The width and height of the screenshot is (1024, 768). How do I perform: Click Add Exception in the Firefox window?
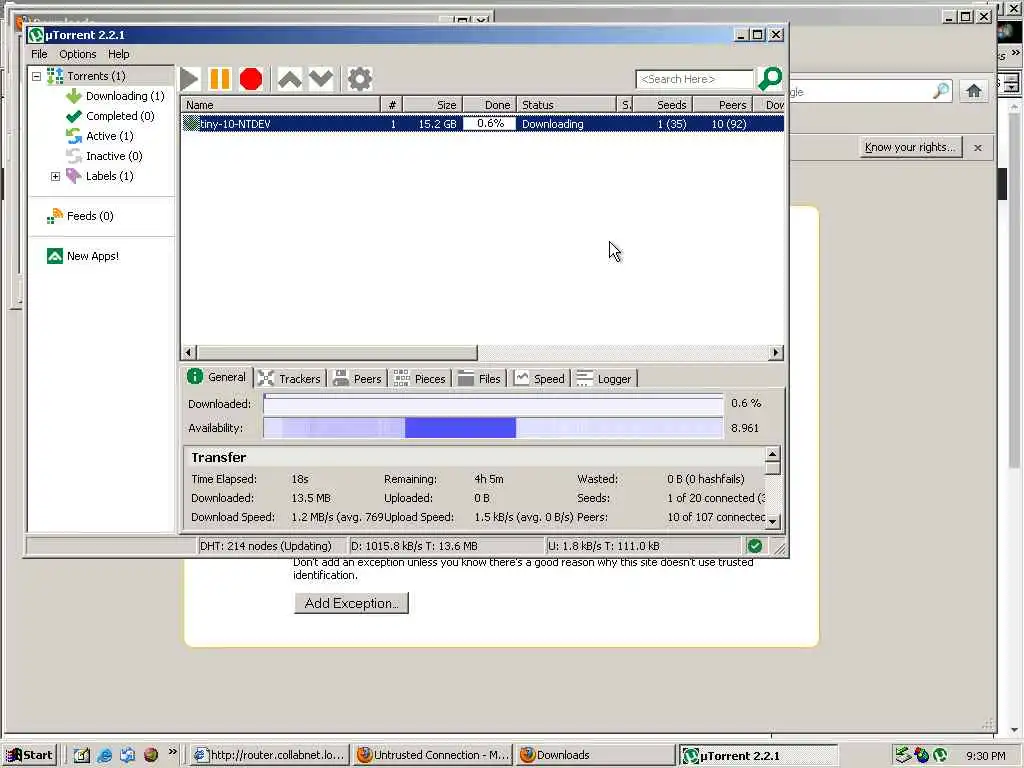point(351,603)
